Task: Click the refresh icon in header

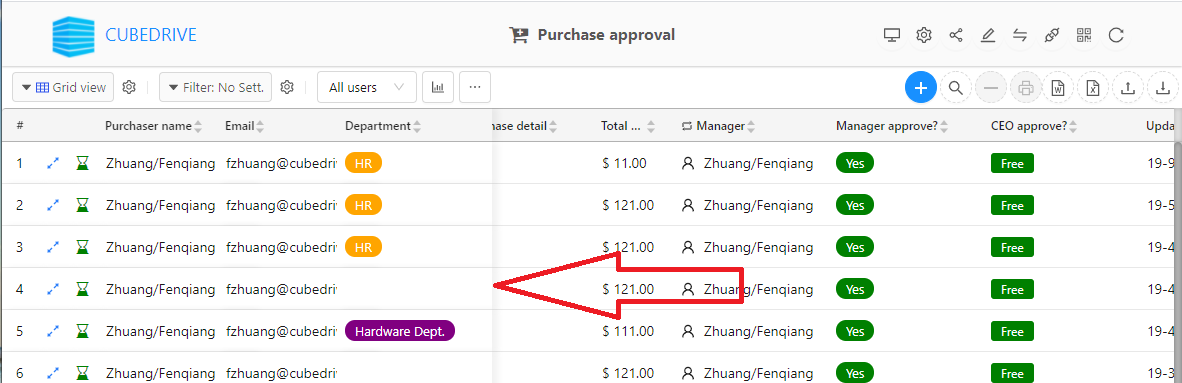Action: click(x=1116, y=35)
